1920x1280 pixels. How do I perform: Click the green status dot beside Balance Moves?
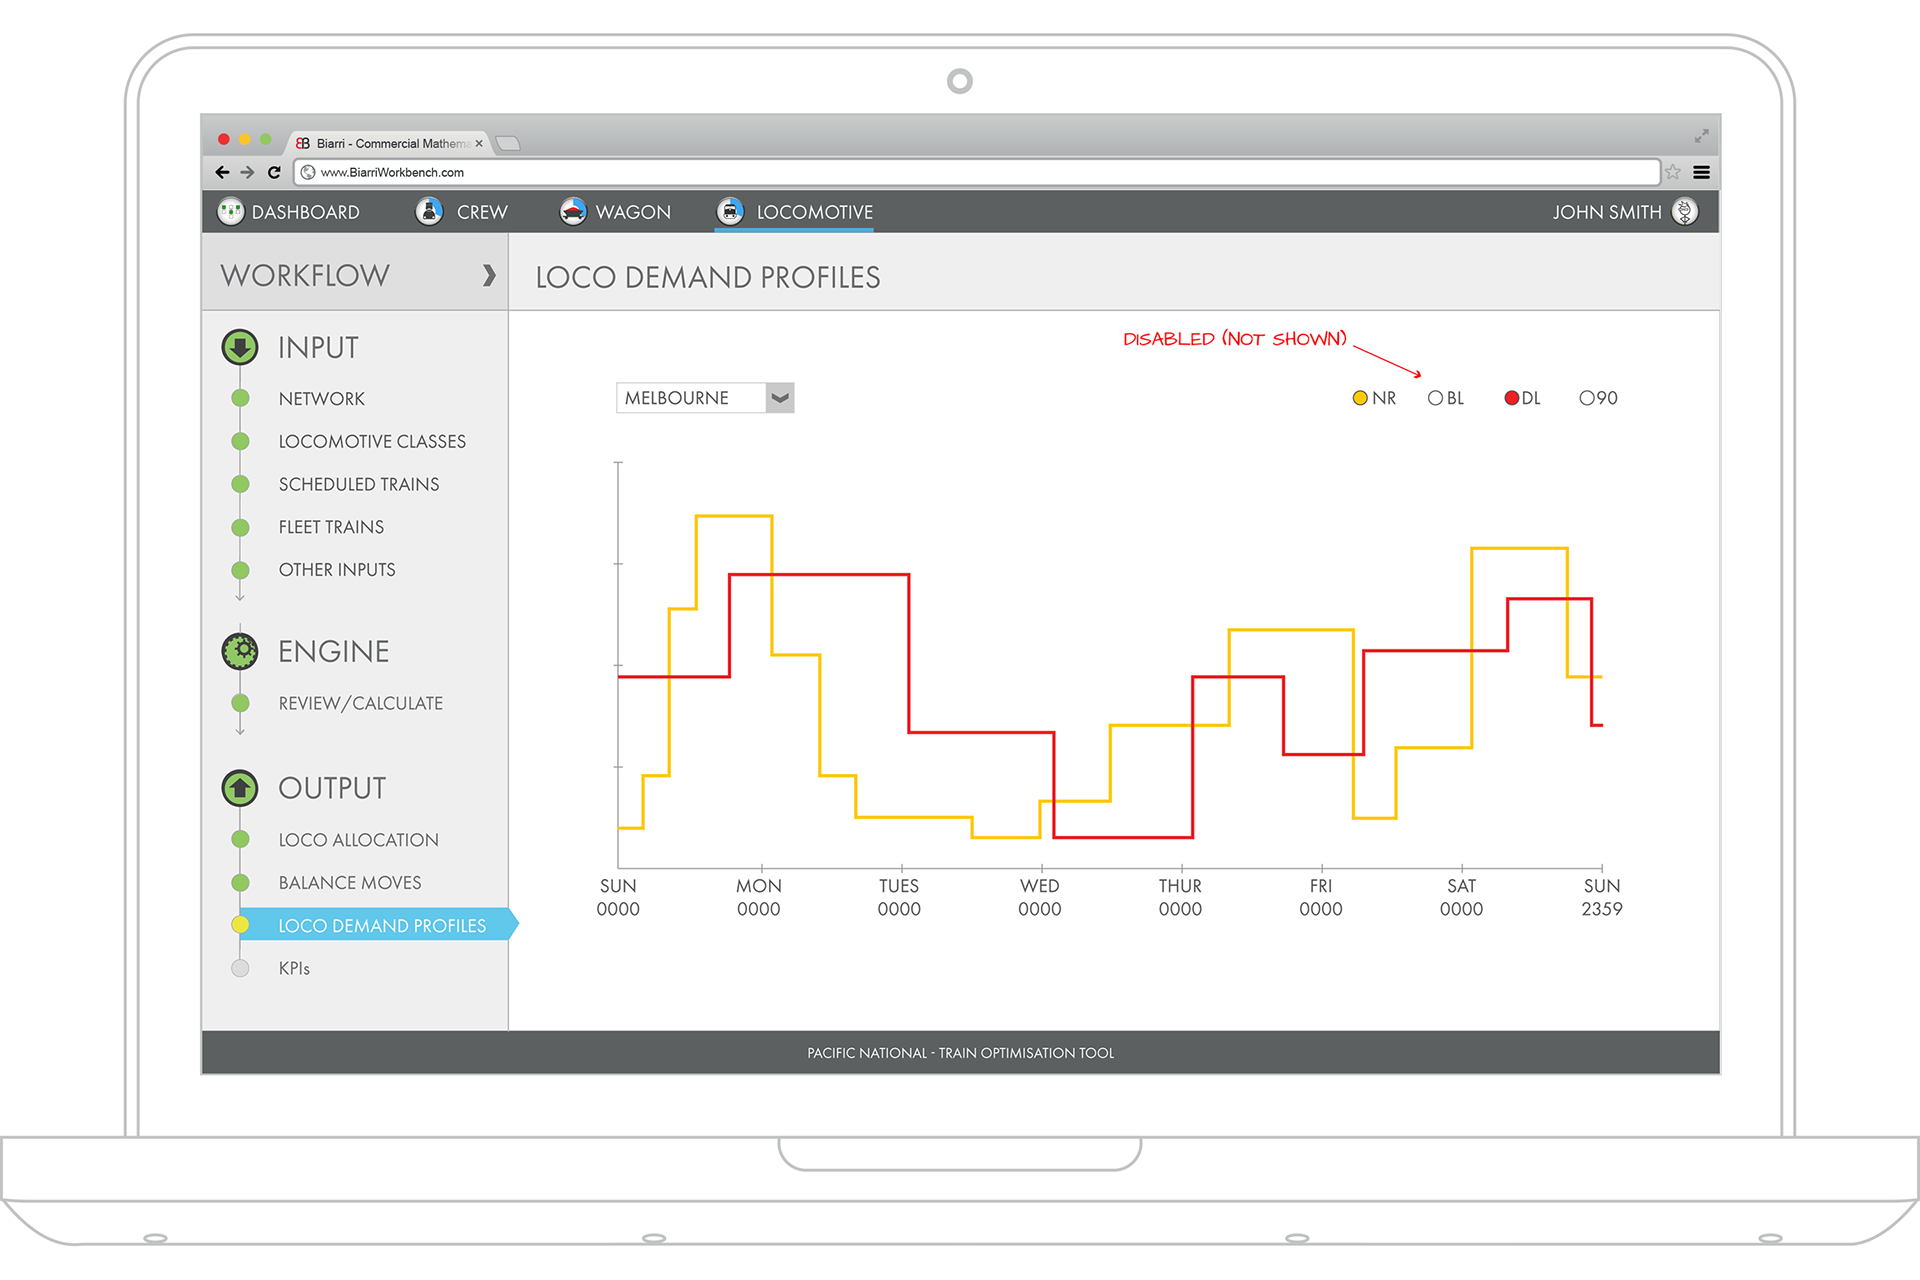(240, 883)
